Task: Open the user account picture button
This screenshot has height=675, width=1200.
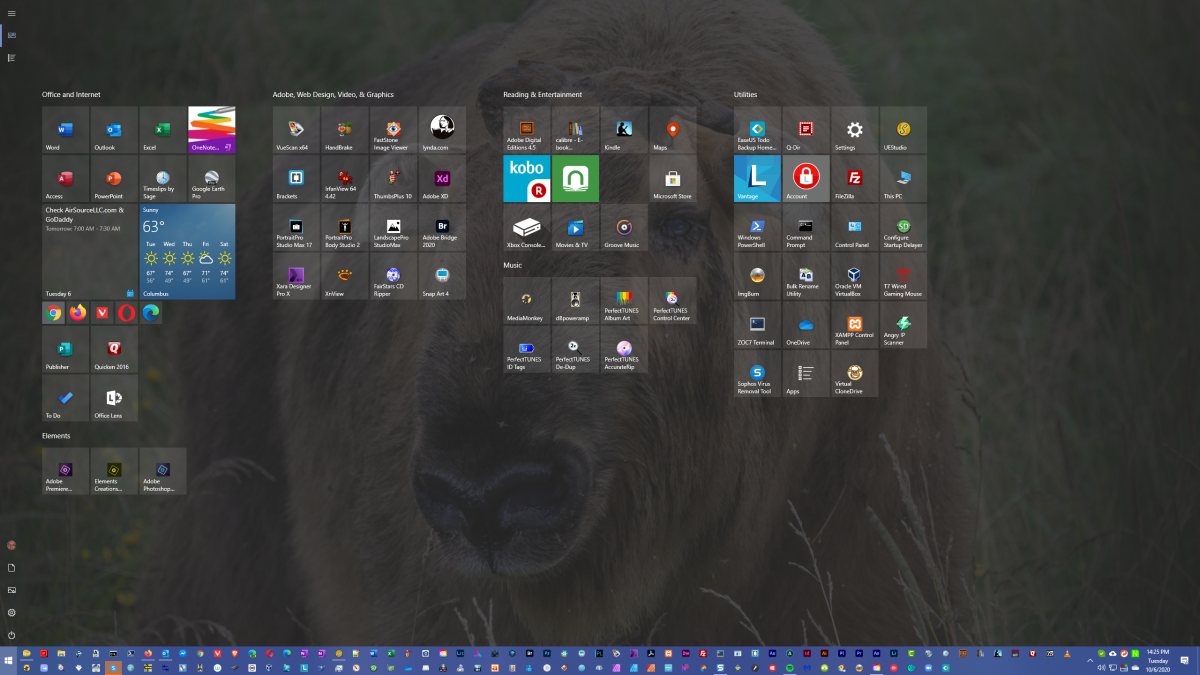Action: [x=11, y=545]
